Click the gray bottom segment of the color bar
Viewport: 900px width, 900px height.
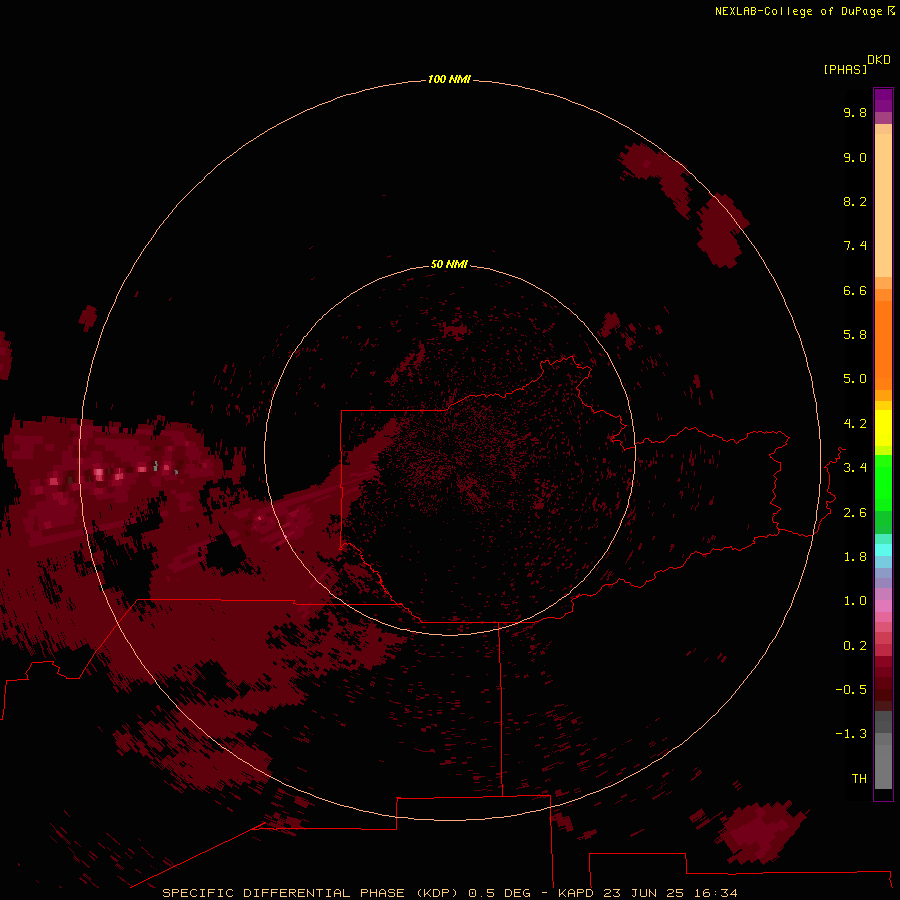pos(883,761)
